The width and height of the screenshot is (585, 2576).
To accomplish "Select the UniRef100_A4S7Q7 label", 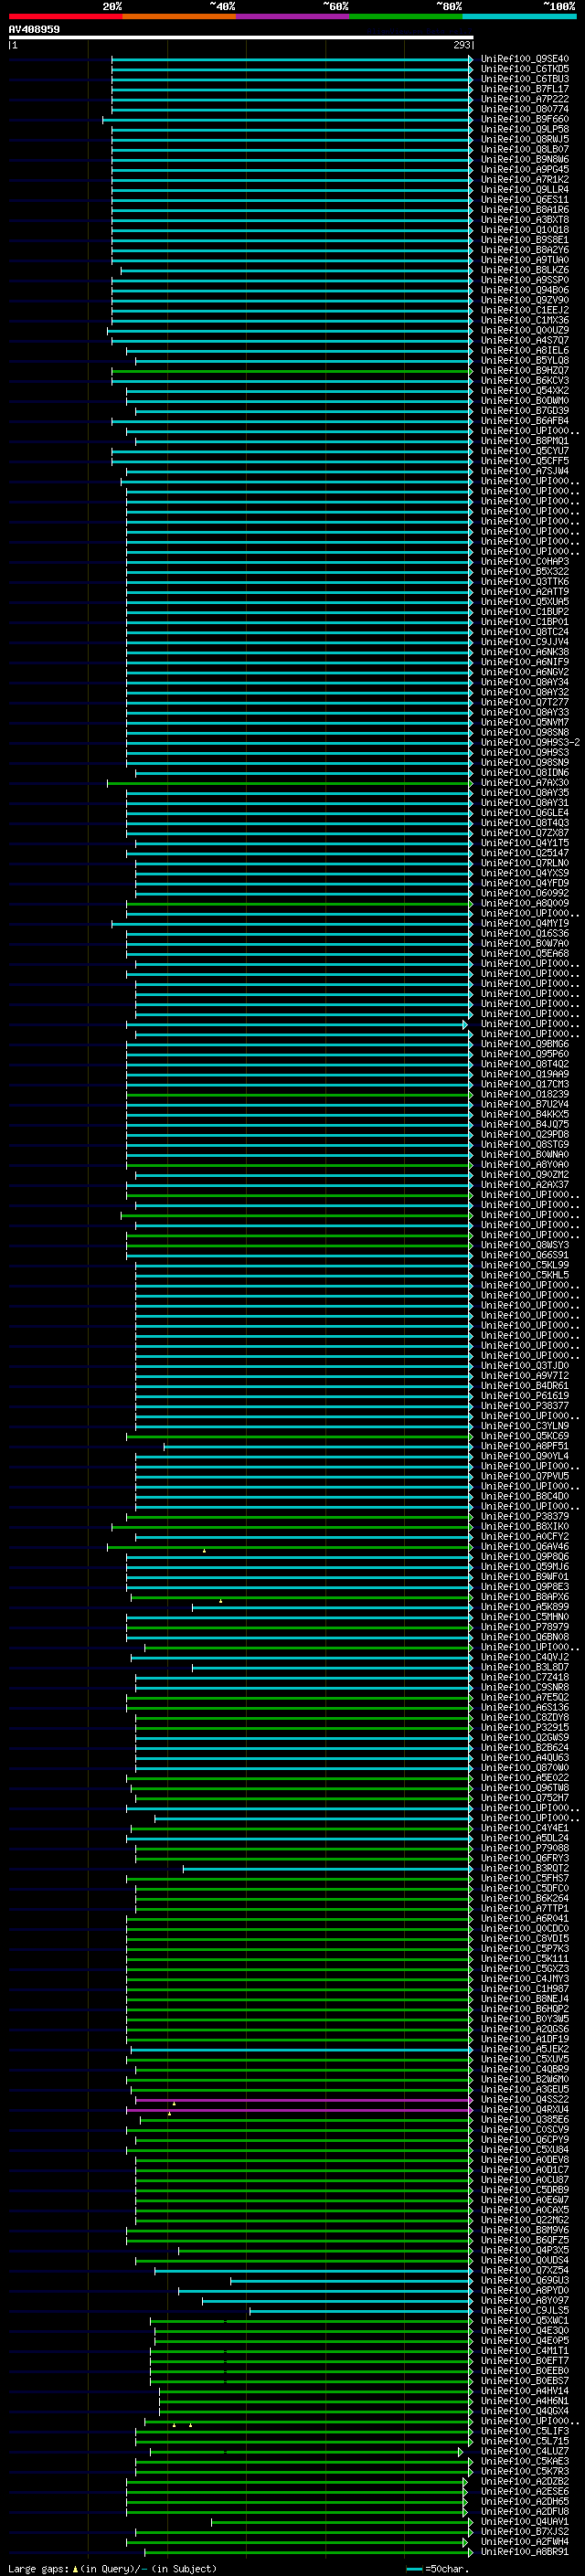I will 525,340.
